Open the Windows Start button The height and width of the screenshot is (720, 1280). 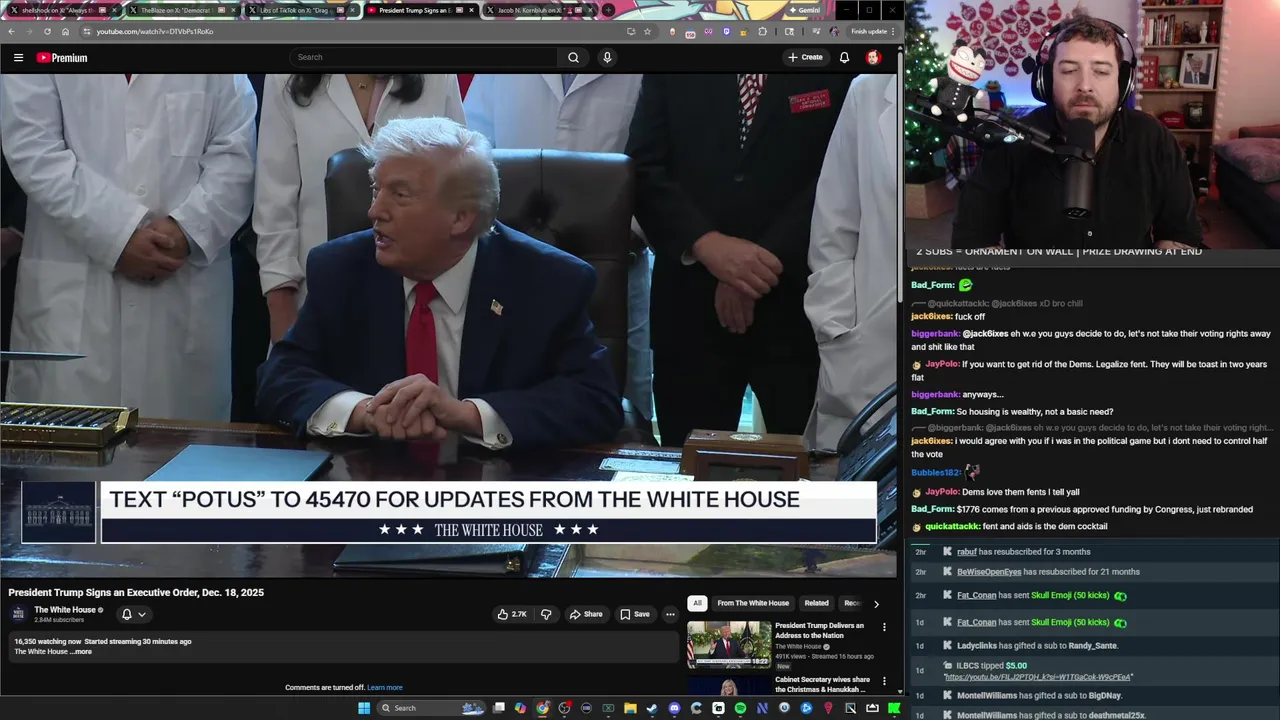click(x=364, y=708)
